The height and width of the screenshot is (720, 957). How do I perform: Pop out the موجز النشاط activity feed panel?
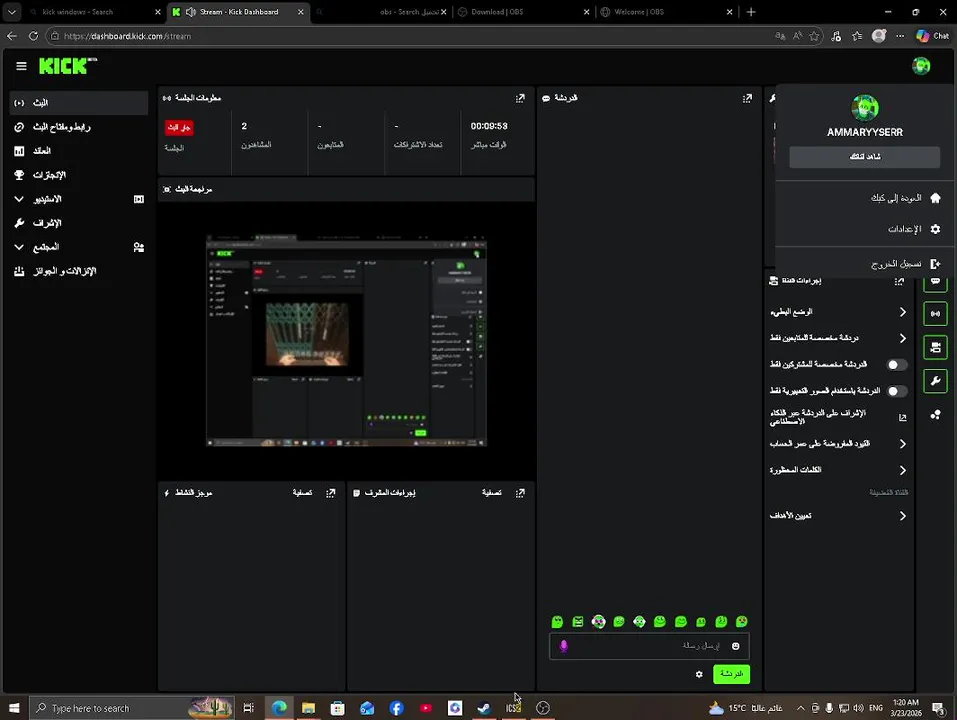pyautogui.click(x=331, y=493)
